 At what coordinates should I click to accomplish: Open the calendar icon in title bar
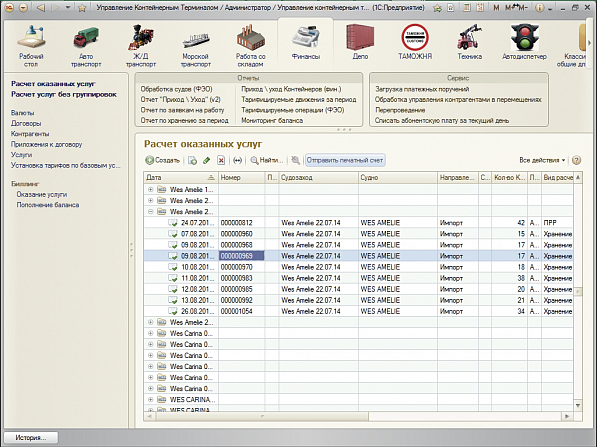point(480,7)
